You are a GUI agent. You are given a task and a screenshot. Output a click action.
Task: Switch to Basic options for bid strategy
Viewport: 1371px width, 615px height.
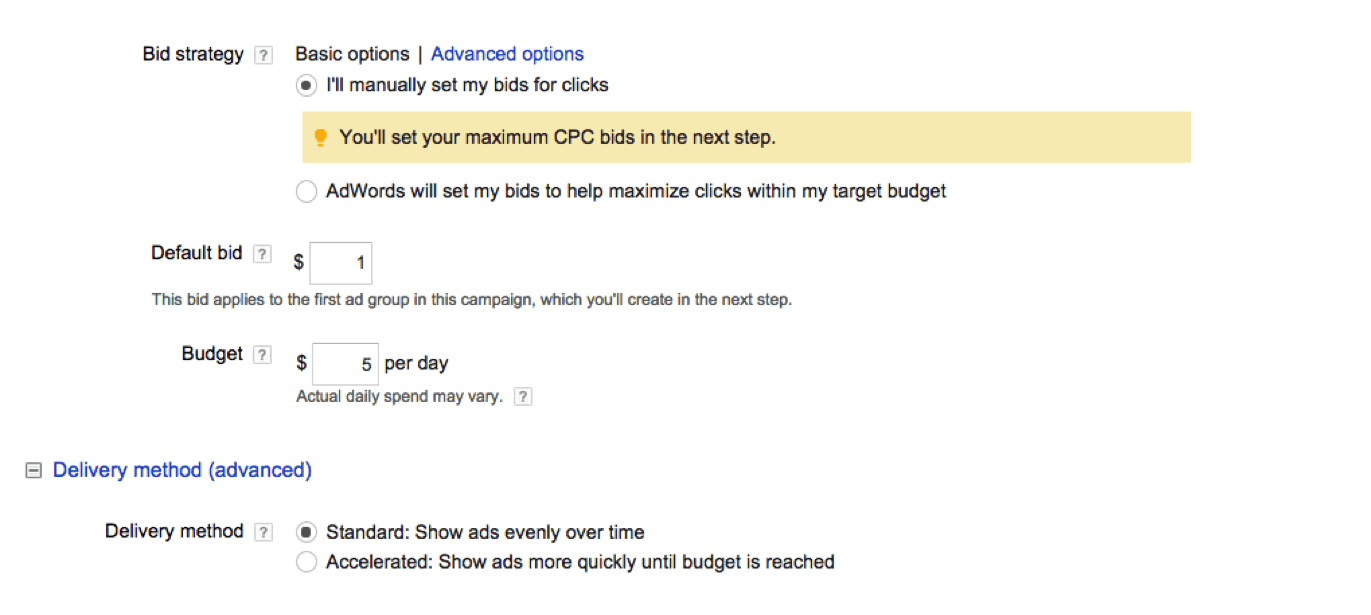(x=352, y=54)
